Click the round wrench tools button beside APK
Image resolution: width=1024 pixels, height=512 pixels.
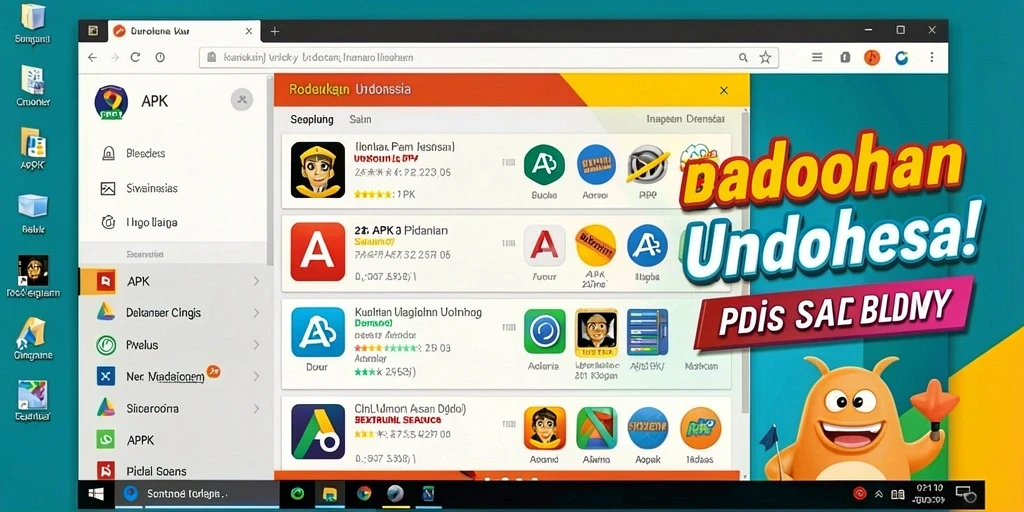242,99
